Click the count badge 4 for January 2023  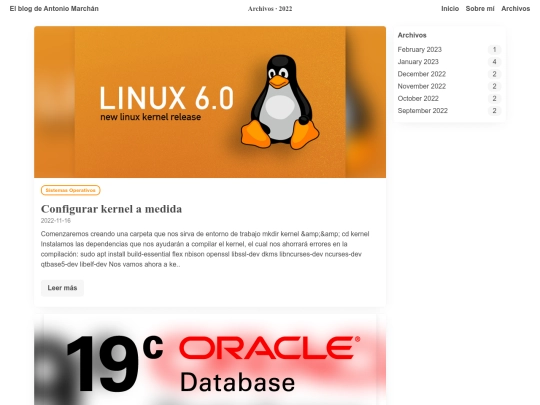[494, 62]
